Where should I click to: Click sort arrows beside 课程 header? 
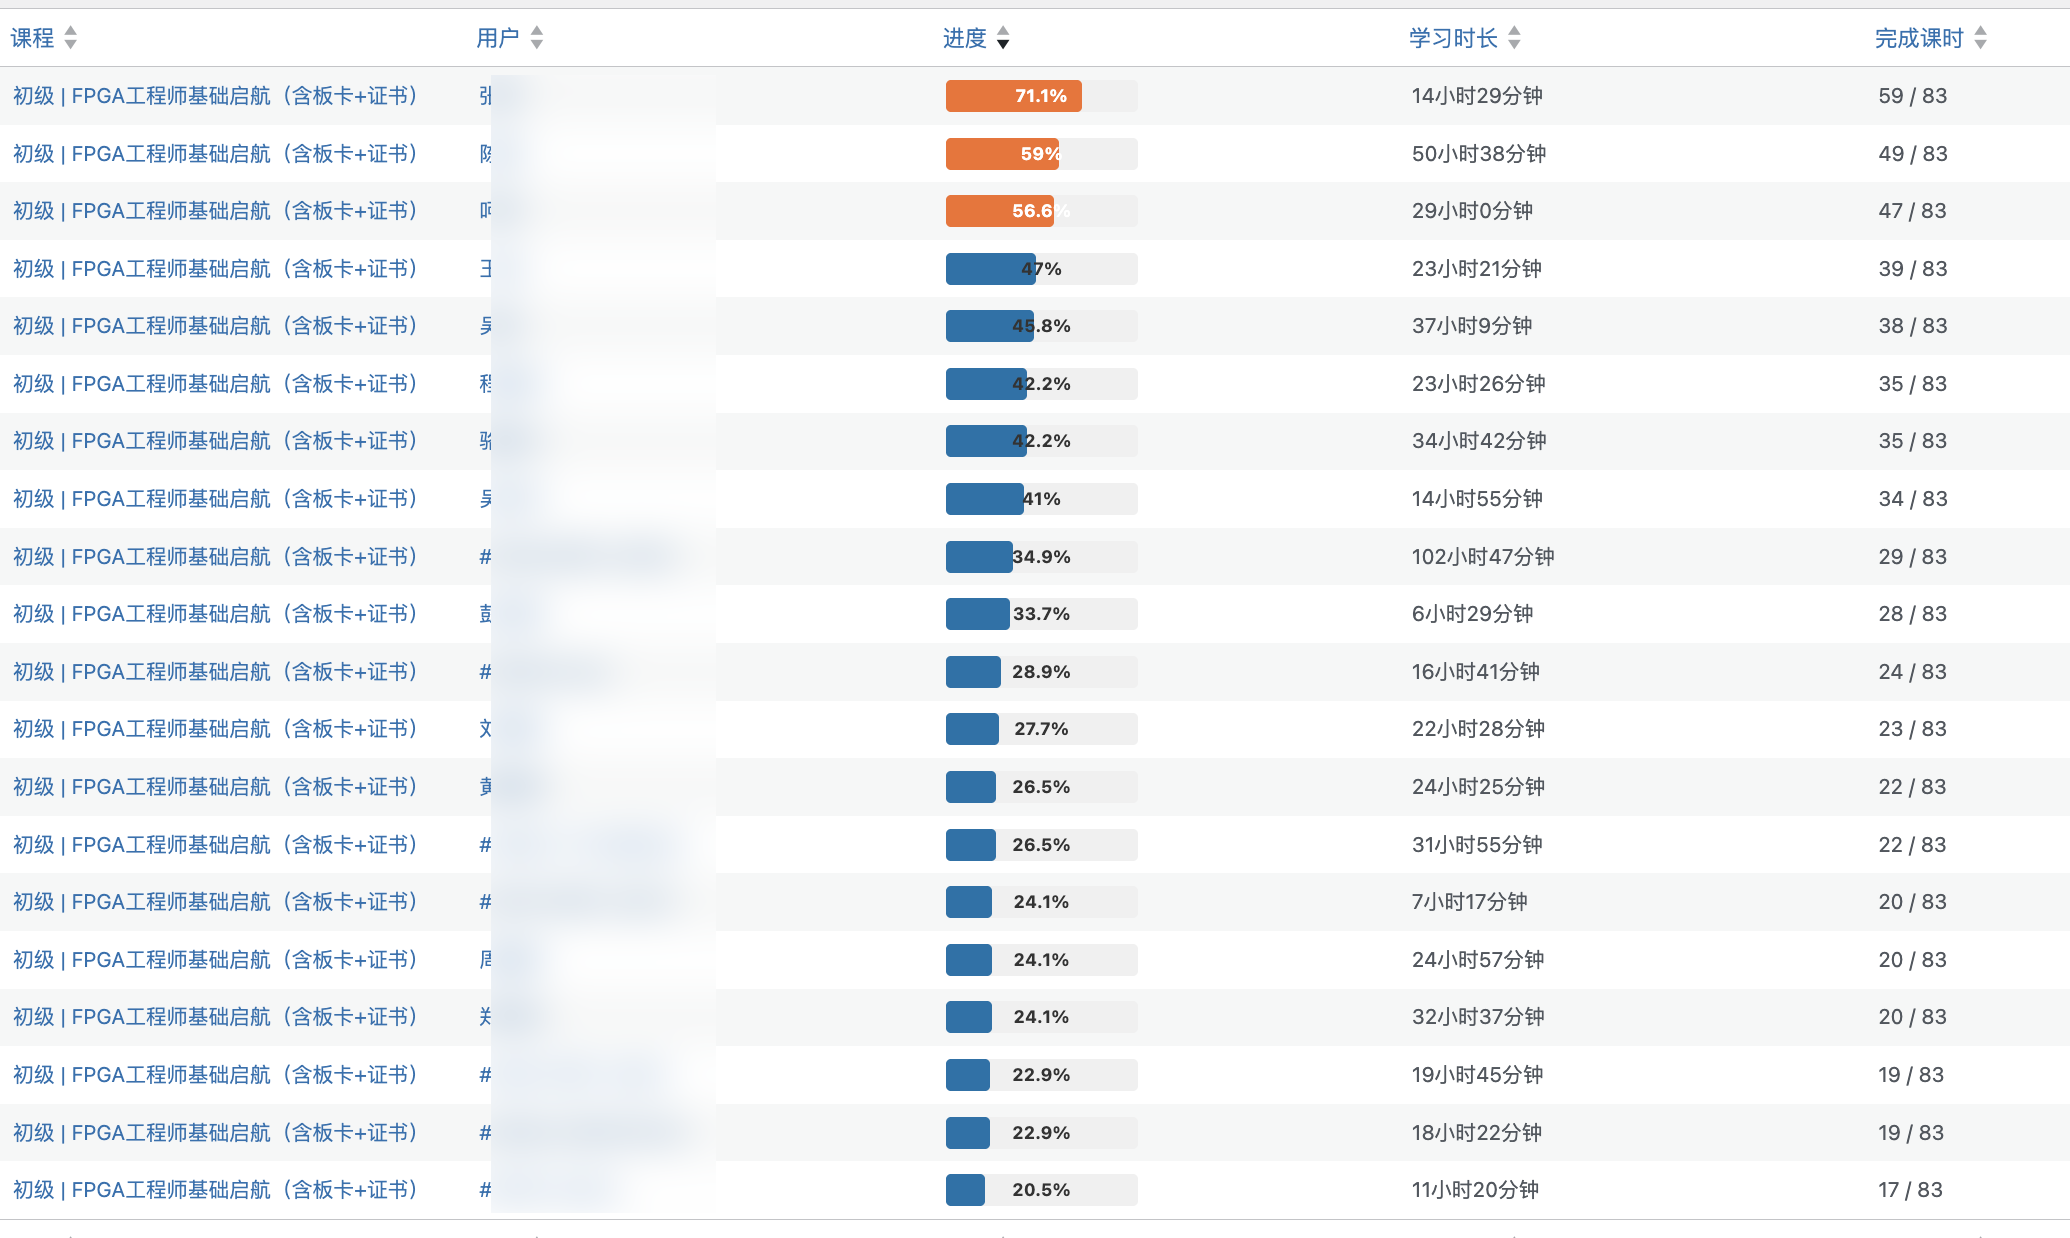click(70, 38)
